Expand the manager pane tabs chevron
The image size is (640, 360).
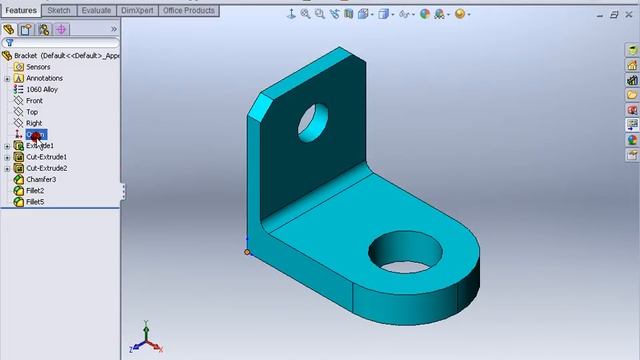tap(114, 29)
